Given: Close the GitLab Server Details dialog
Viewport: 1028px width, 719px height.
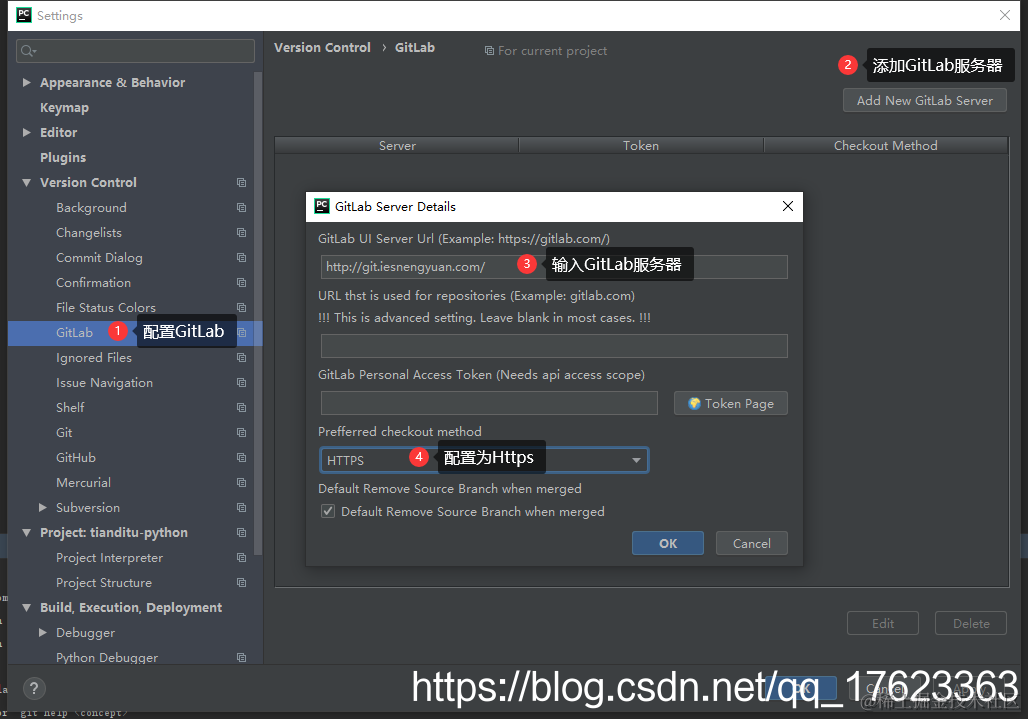Looking at the screenshot, I should [x=788, y=206].
